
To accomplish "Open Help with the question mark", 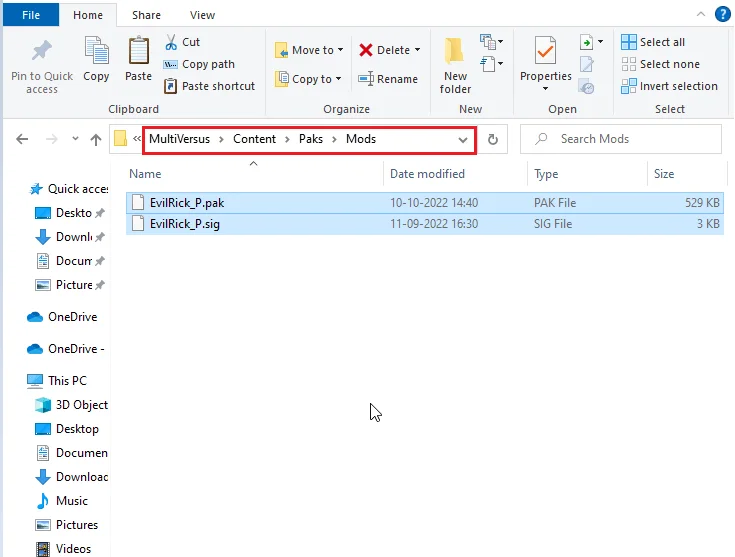I will tap(722, 14).
